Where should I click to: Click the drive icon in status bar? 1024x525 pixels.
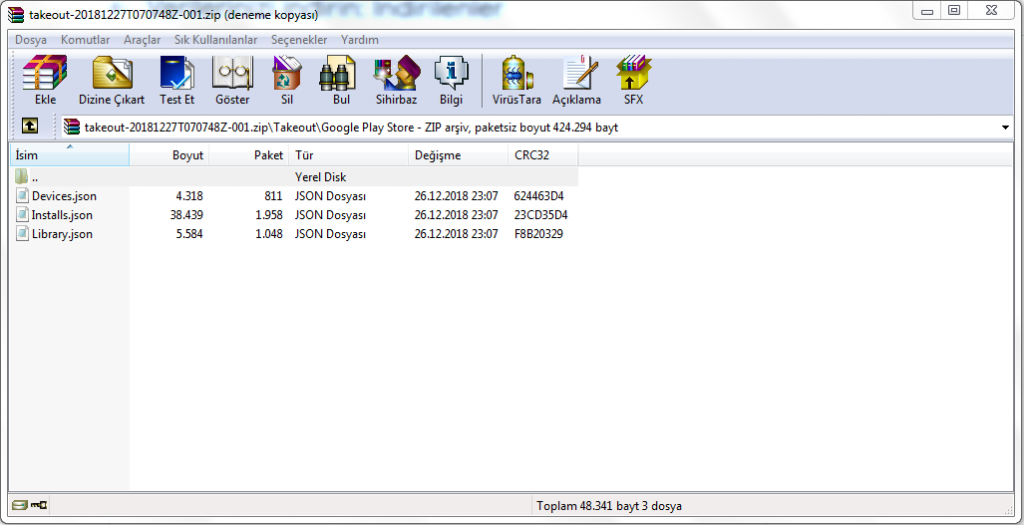pyautogui.click(x=20, y=505)
